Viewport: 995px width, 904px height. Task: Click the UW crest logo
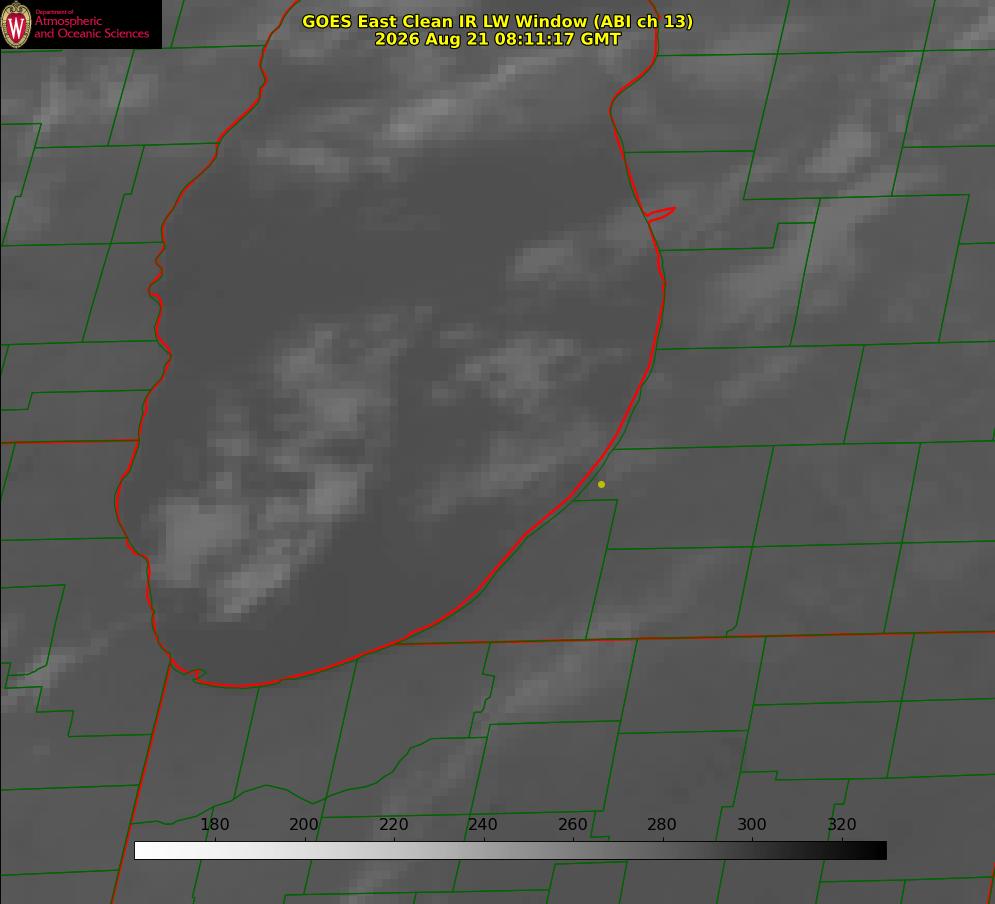(16, 24)
